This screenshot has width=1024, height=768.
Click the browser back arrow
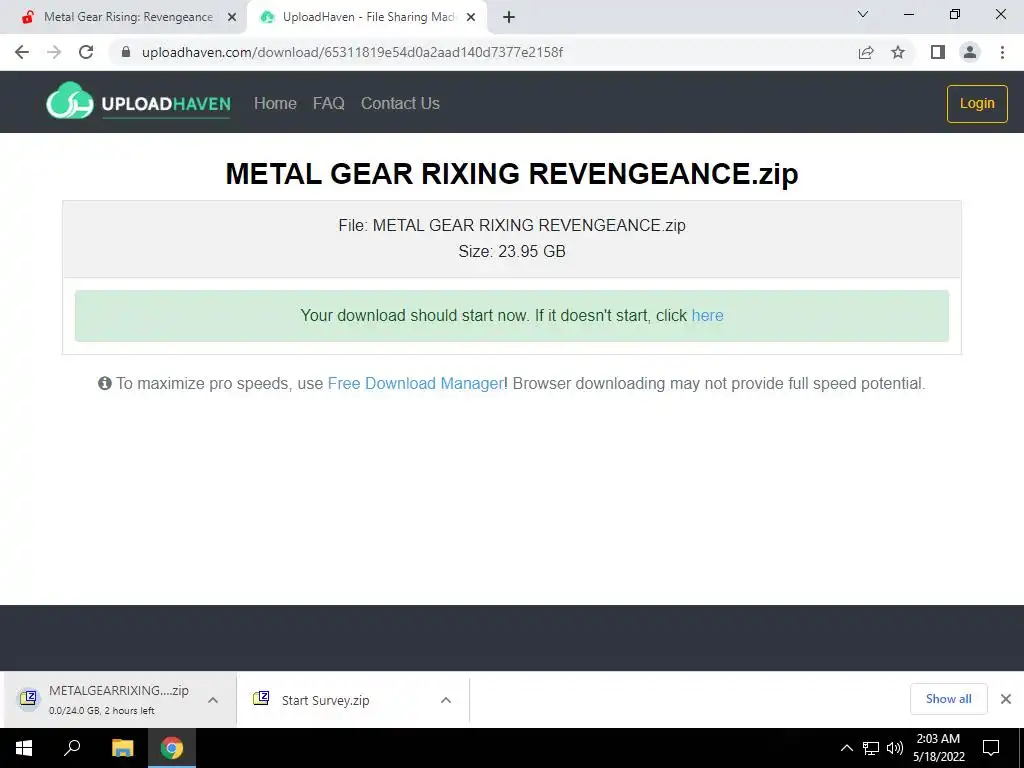pos(22,52)
